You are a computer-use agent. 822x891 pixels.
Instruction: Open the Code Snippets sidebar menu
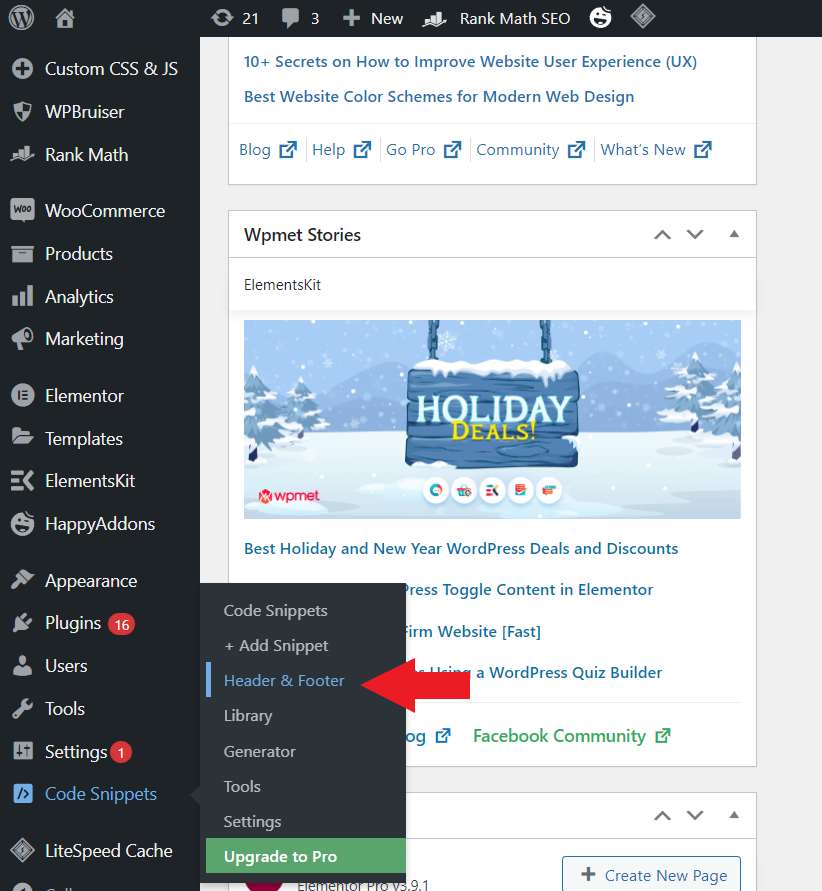[x=100, y=794]
